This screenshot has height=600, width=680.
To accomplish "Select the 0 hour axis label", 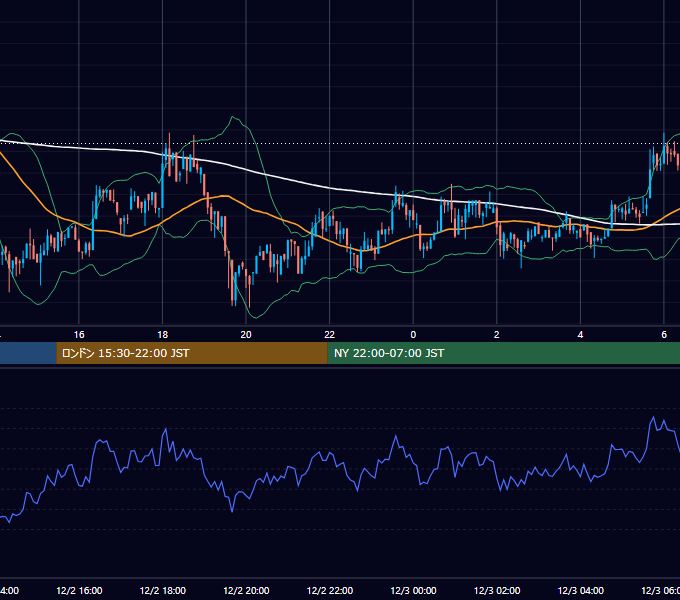I will [x=413, y=335].
